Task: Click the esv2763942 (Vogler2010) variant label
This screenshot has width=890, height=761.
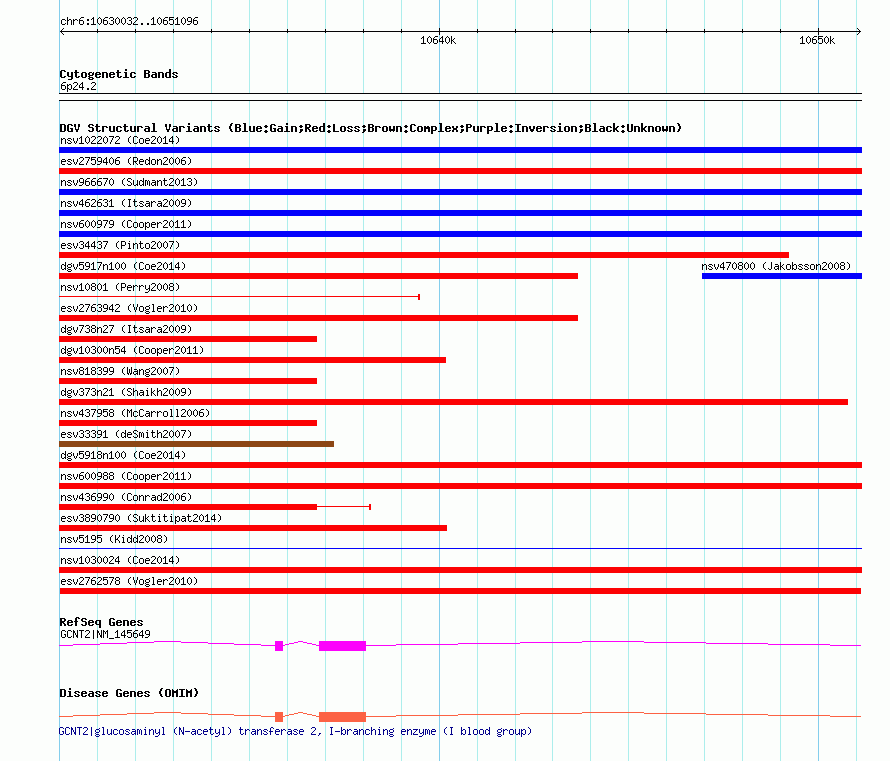Action: pyautogui.click(x=129, y=308)
